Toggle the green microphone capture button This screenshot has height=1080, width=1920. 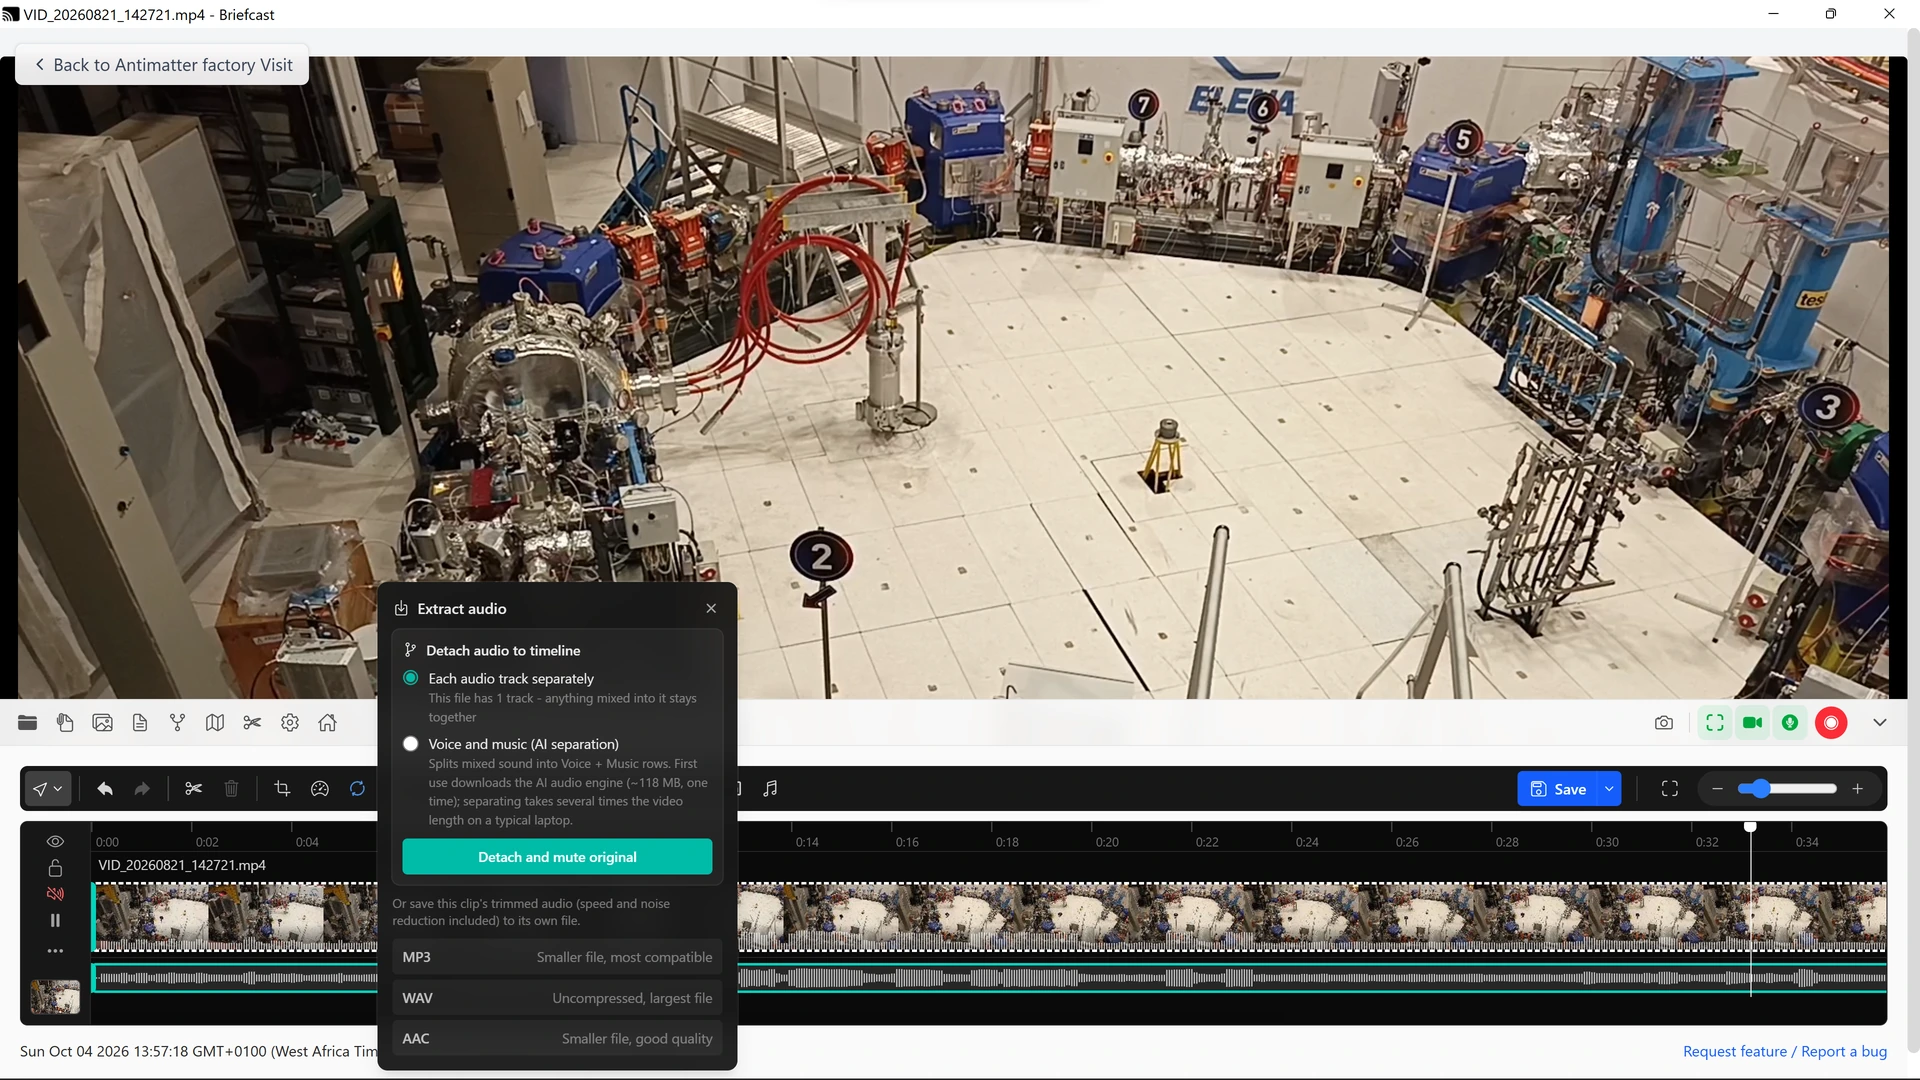pos(1790,722)
